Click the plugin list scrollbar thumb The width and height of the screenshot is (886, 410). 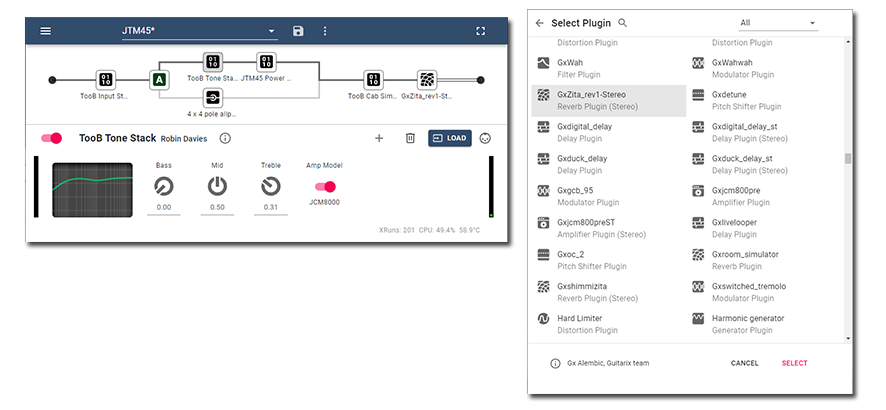pos(848,159)
